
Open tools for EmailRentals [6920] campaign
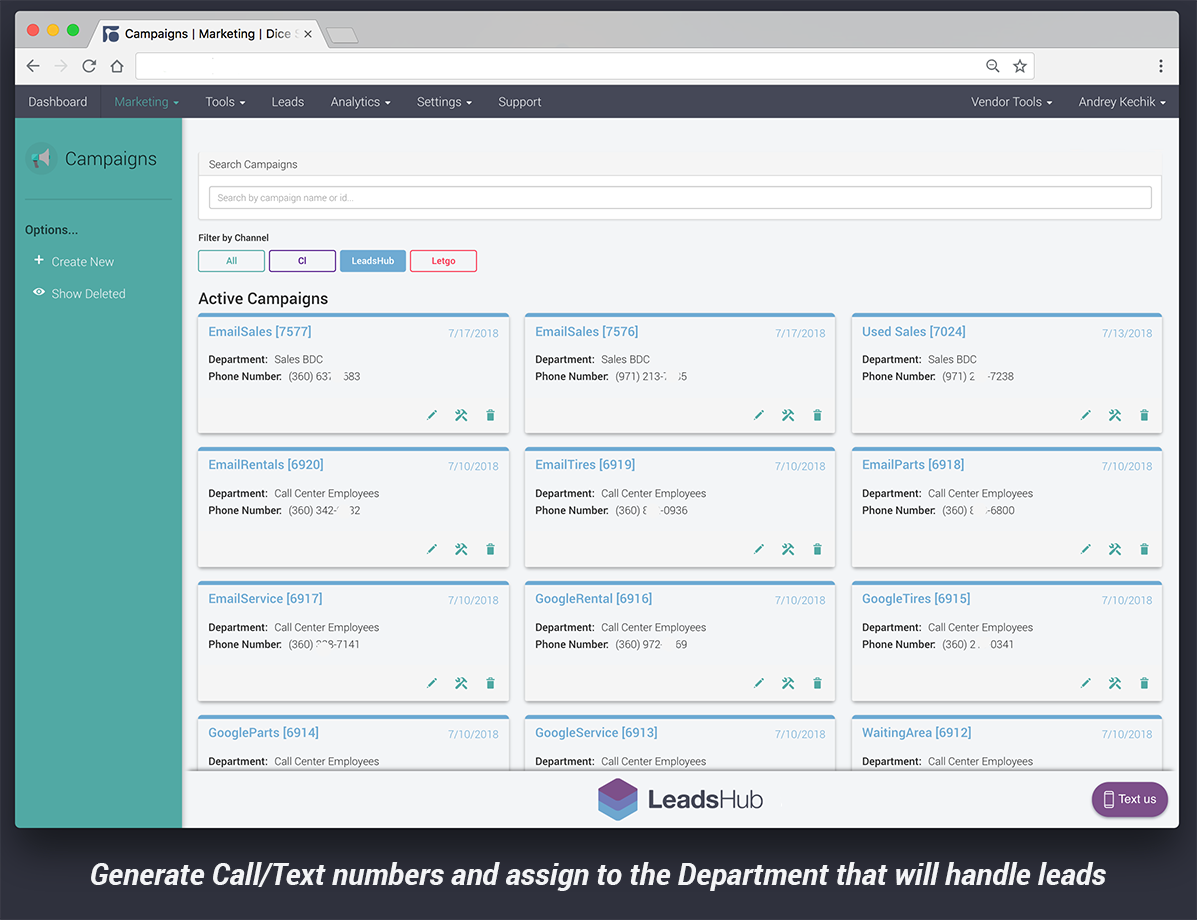461,549
